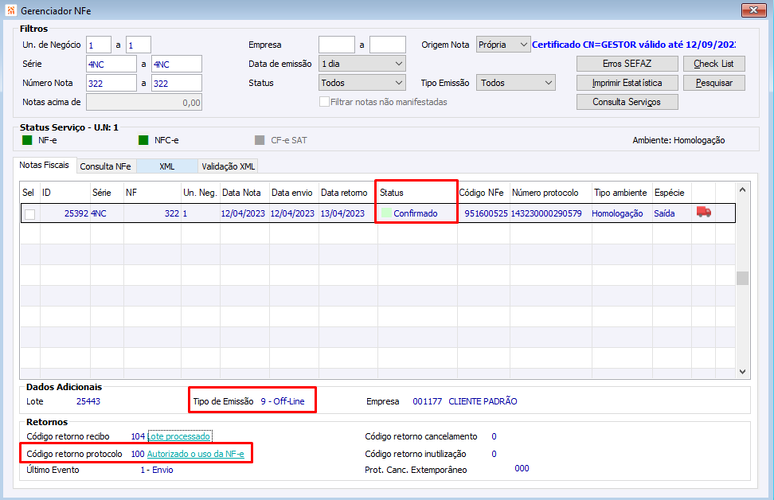Click the Pesquisar button
Screen dimensions: 774x500
pos(714,83)
